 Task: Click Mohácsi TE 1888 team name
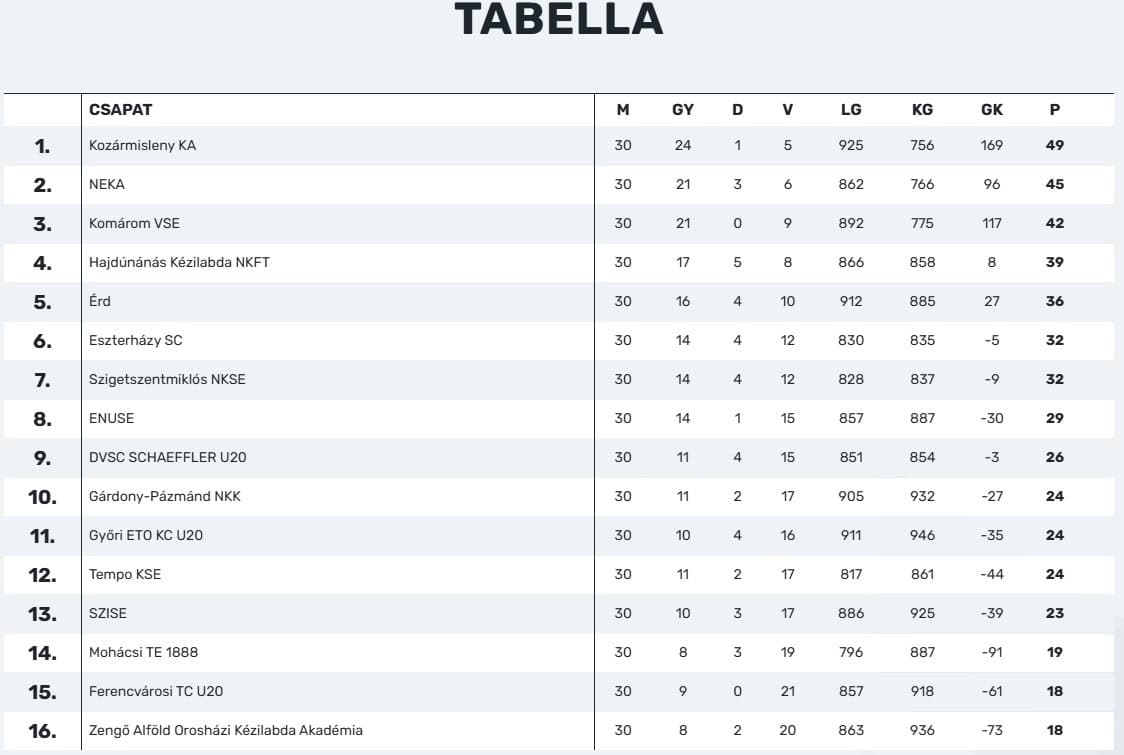click(x=143, y=652)
